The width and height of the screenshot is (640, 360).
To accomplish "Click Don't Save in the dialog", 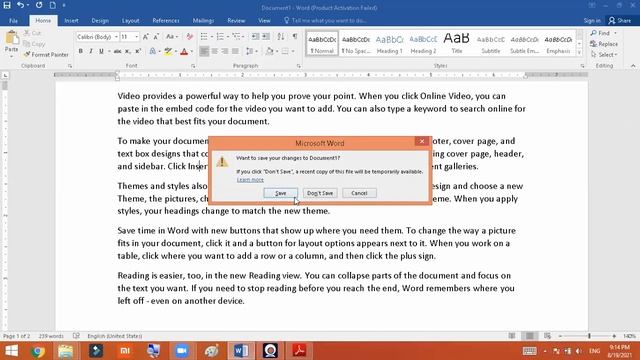I will click(320, 193).
